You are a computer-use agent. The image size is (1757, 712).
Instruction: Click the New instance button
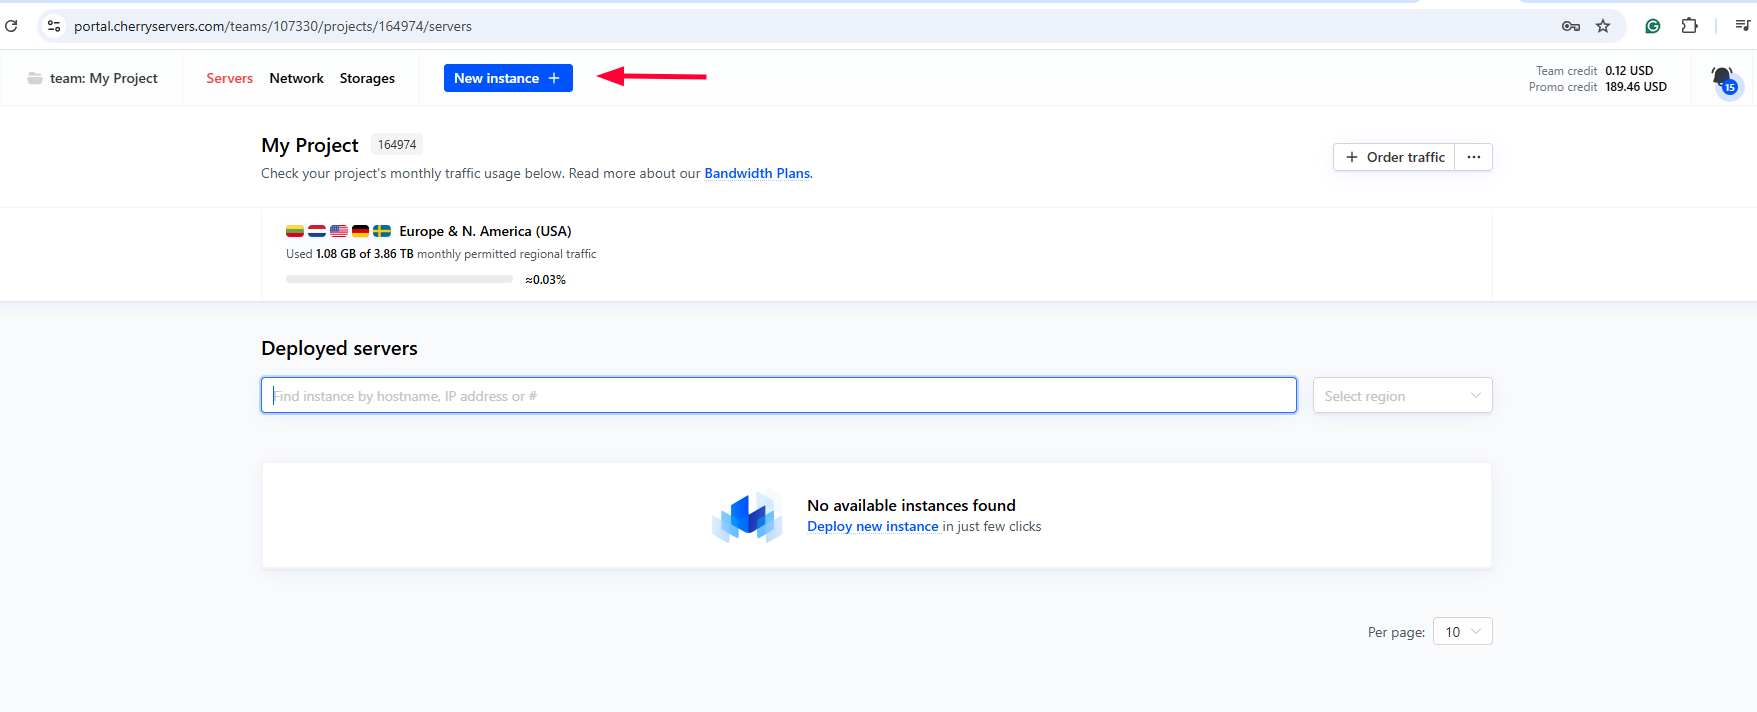point(508,78)
